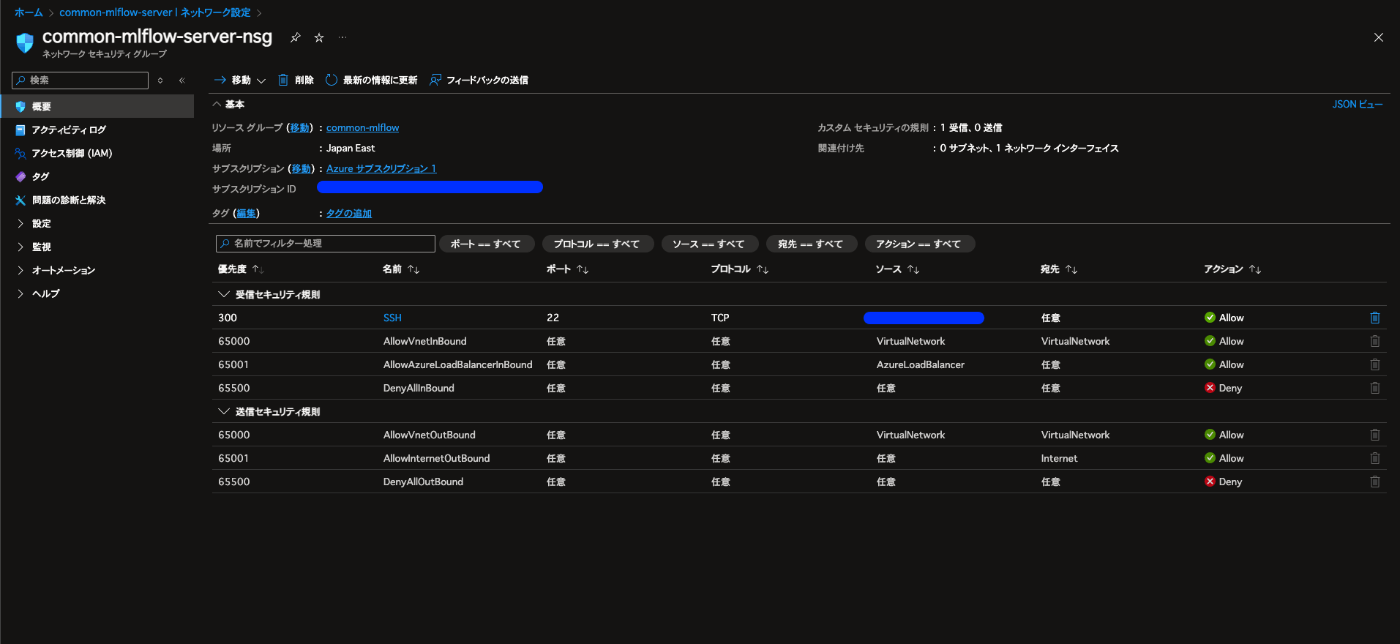The height and width of the screenshot is (644, 1400).
Task: Click the 削除 trash toolbar button
Action: click(x=295, y=80)
